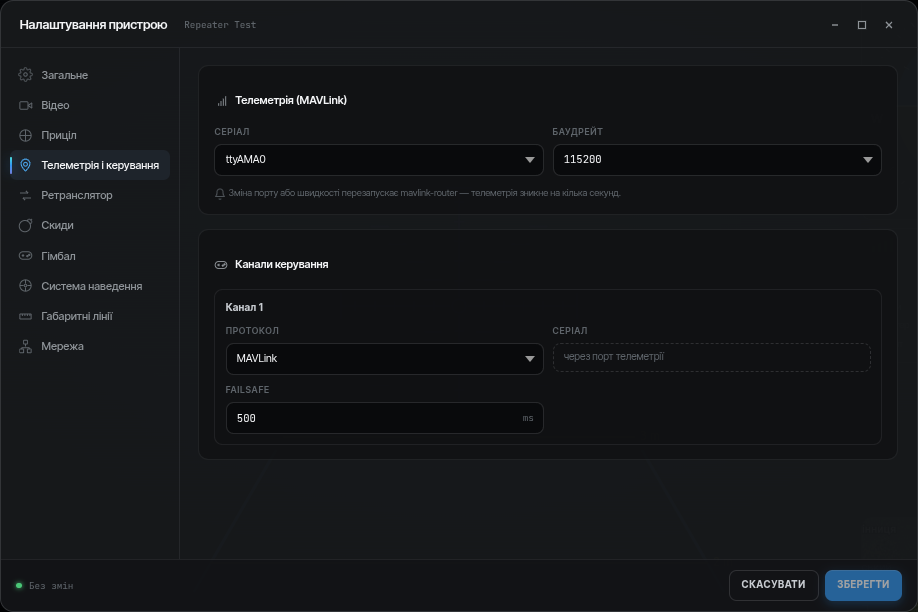Click the network icon beside Мережа
The image size is (918, 612).
point(25,346)
